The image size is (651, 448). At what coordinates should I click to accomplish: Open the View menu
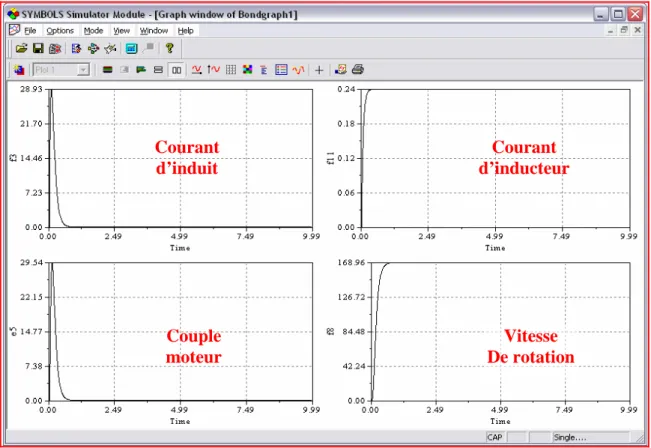tap(122, 31)
